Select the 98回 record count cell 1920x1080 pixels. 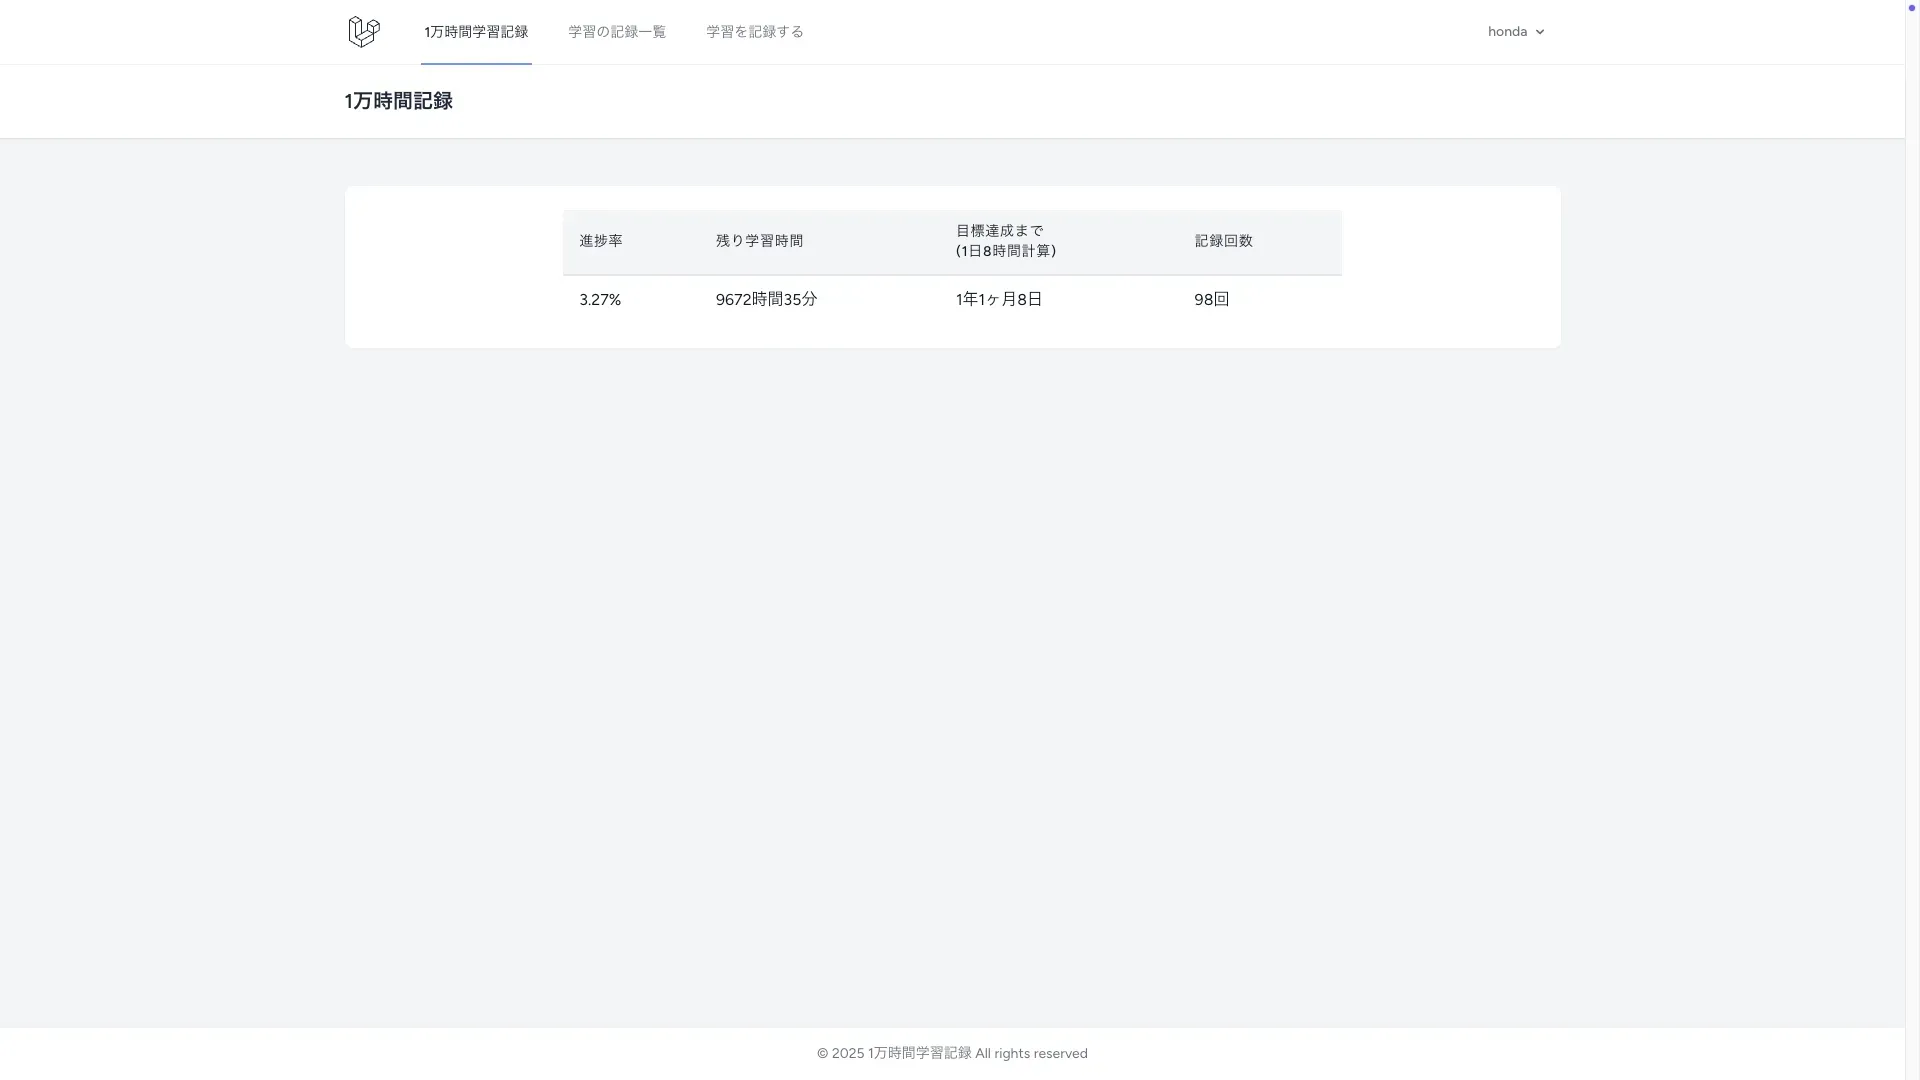point(1212,300)
